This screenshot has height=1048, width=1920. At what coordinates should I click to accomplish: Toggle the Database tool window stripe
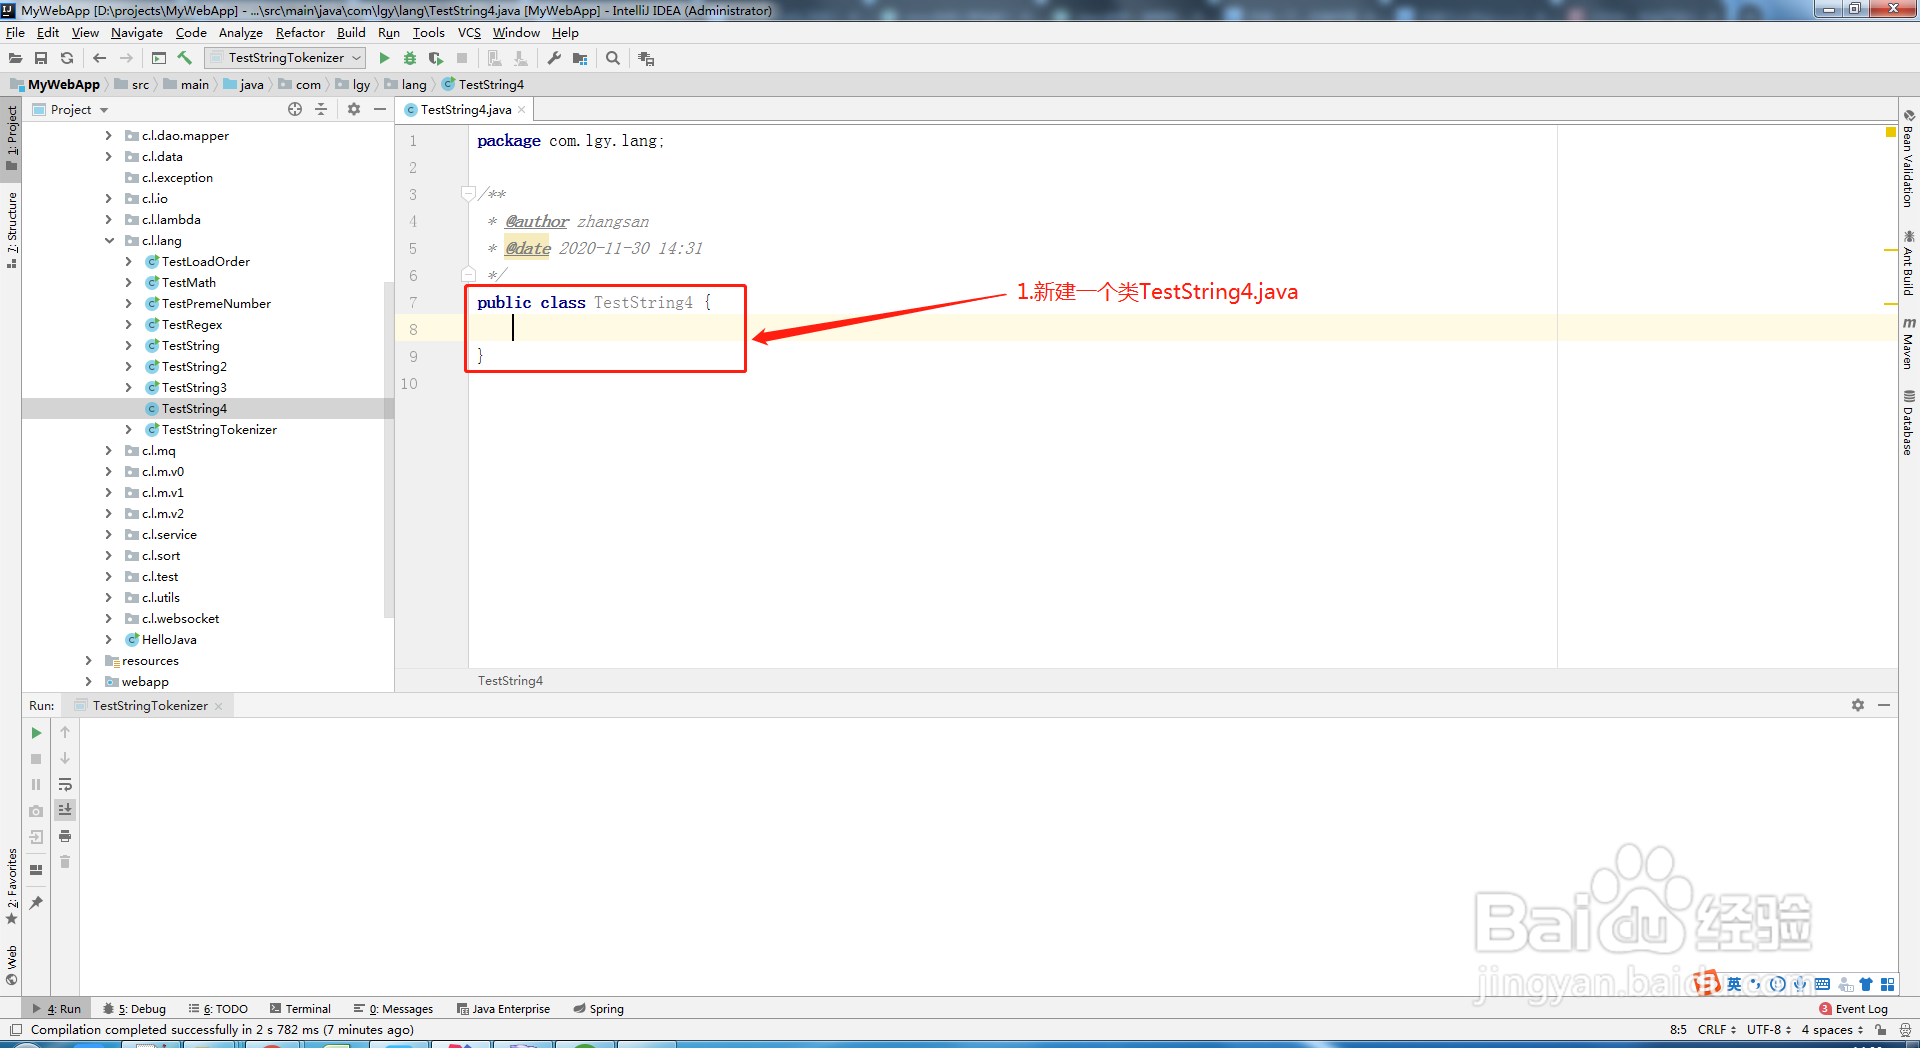(1909, 422)
